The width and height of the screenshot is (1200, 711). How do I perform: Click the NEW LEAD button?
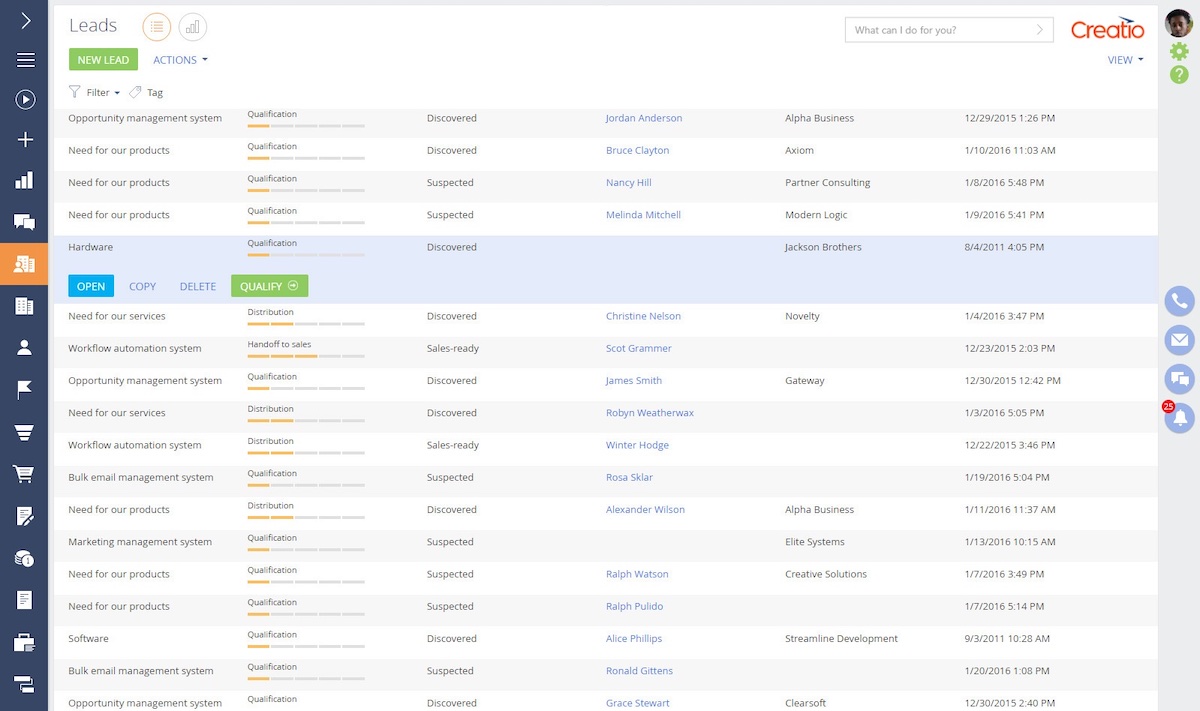coord(103,60)
